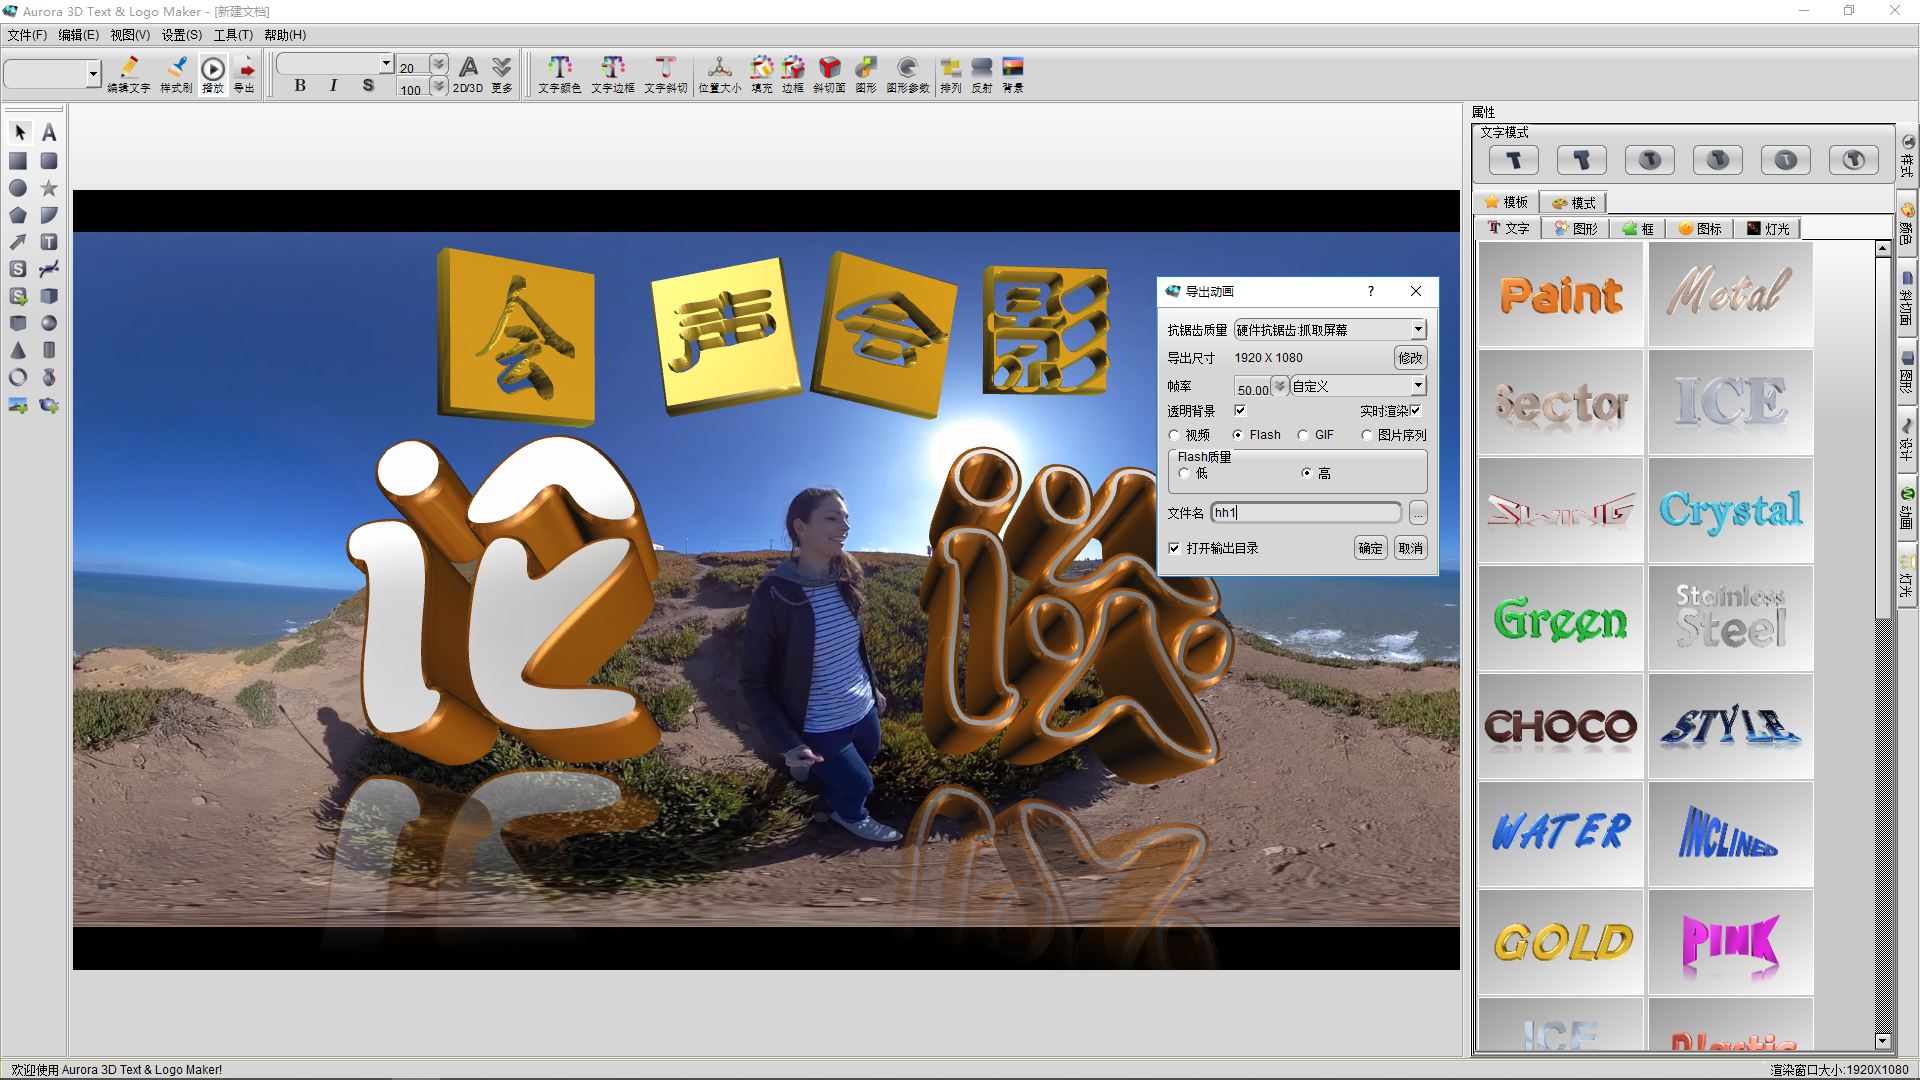Image resolution: width=1920 pixels, height=1080 pixels.
Task: Toggle Bold formatting button
Action: [300, 86]
